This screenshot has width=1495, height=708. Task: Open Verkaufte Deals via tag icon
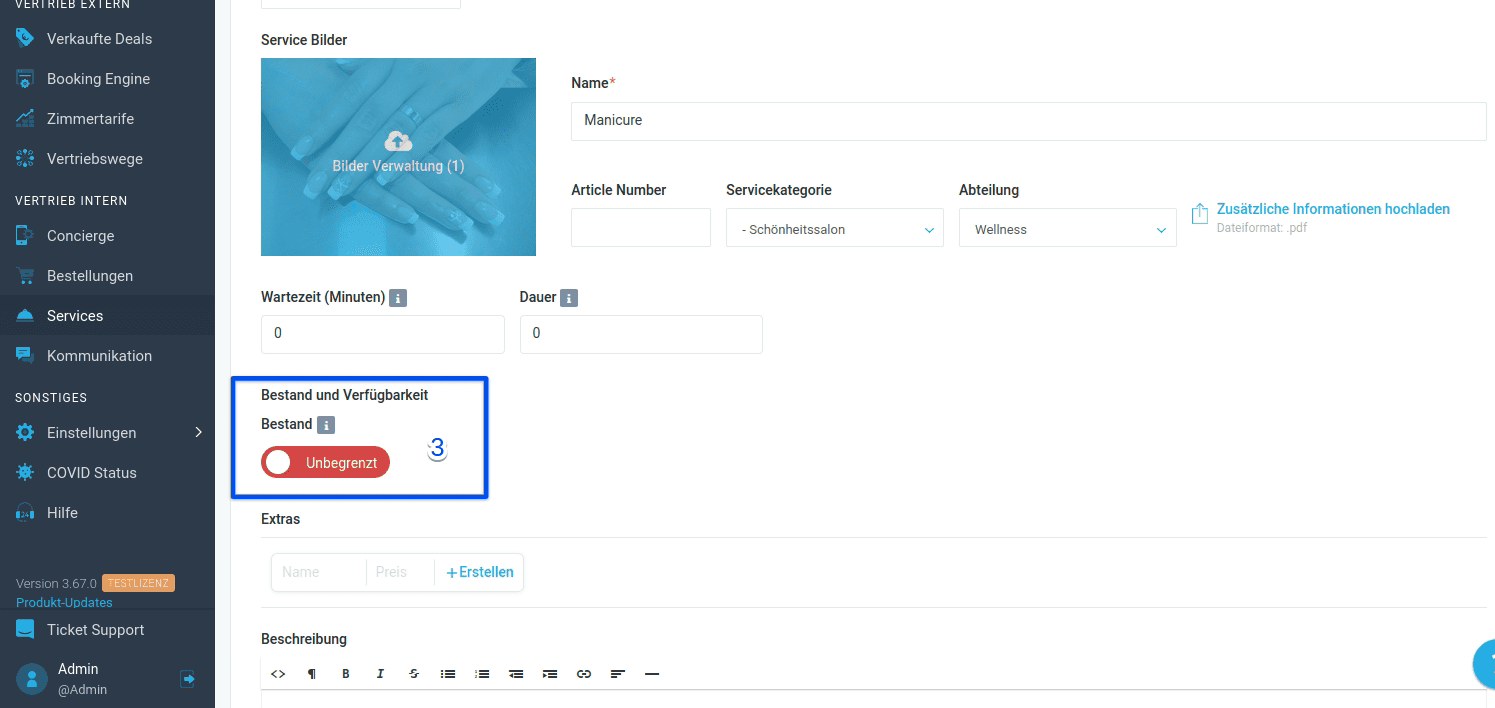25,39
